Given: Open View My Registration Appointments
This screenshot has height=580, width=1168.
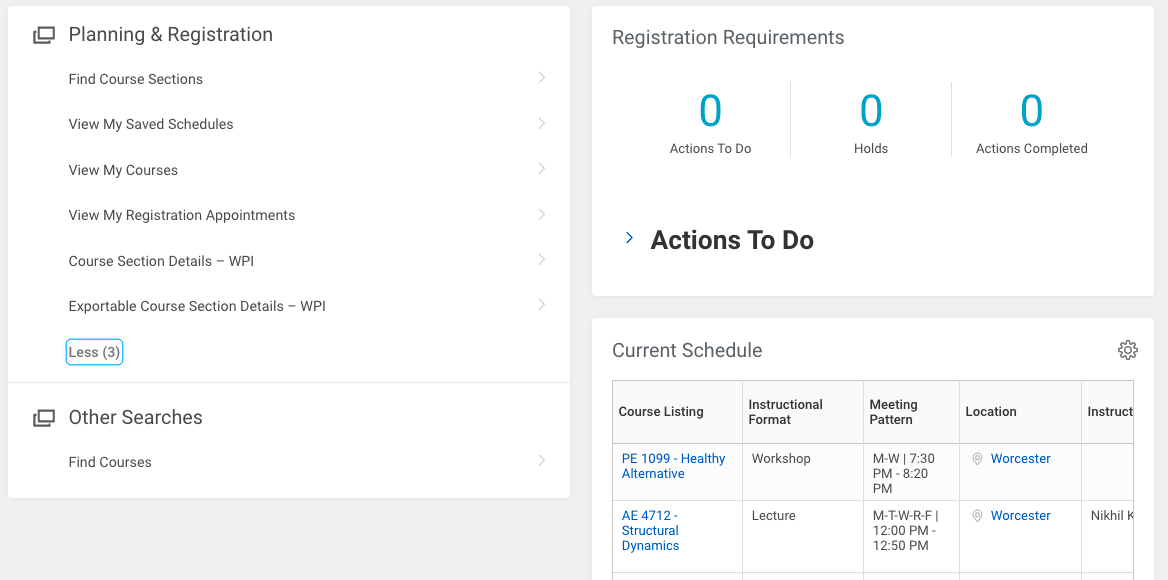Looking at the screenshot, I should point(181,215).
